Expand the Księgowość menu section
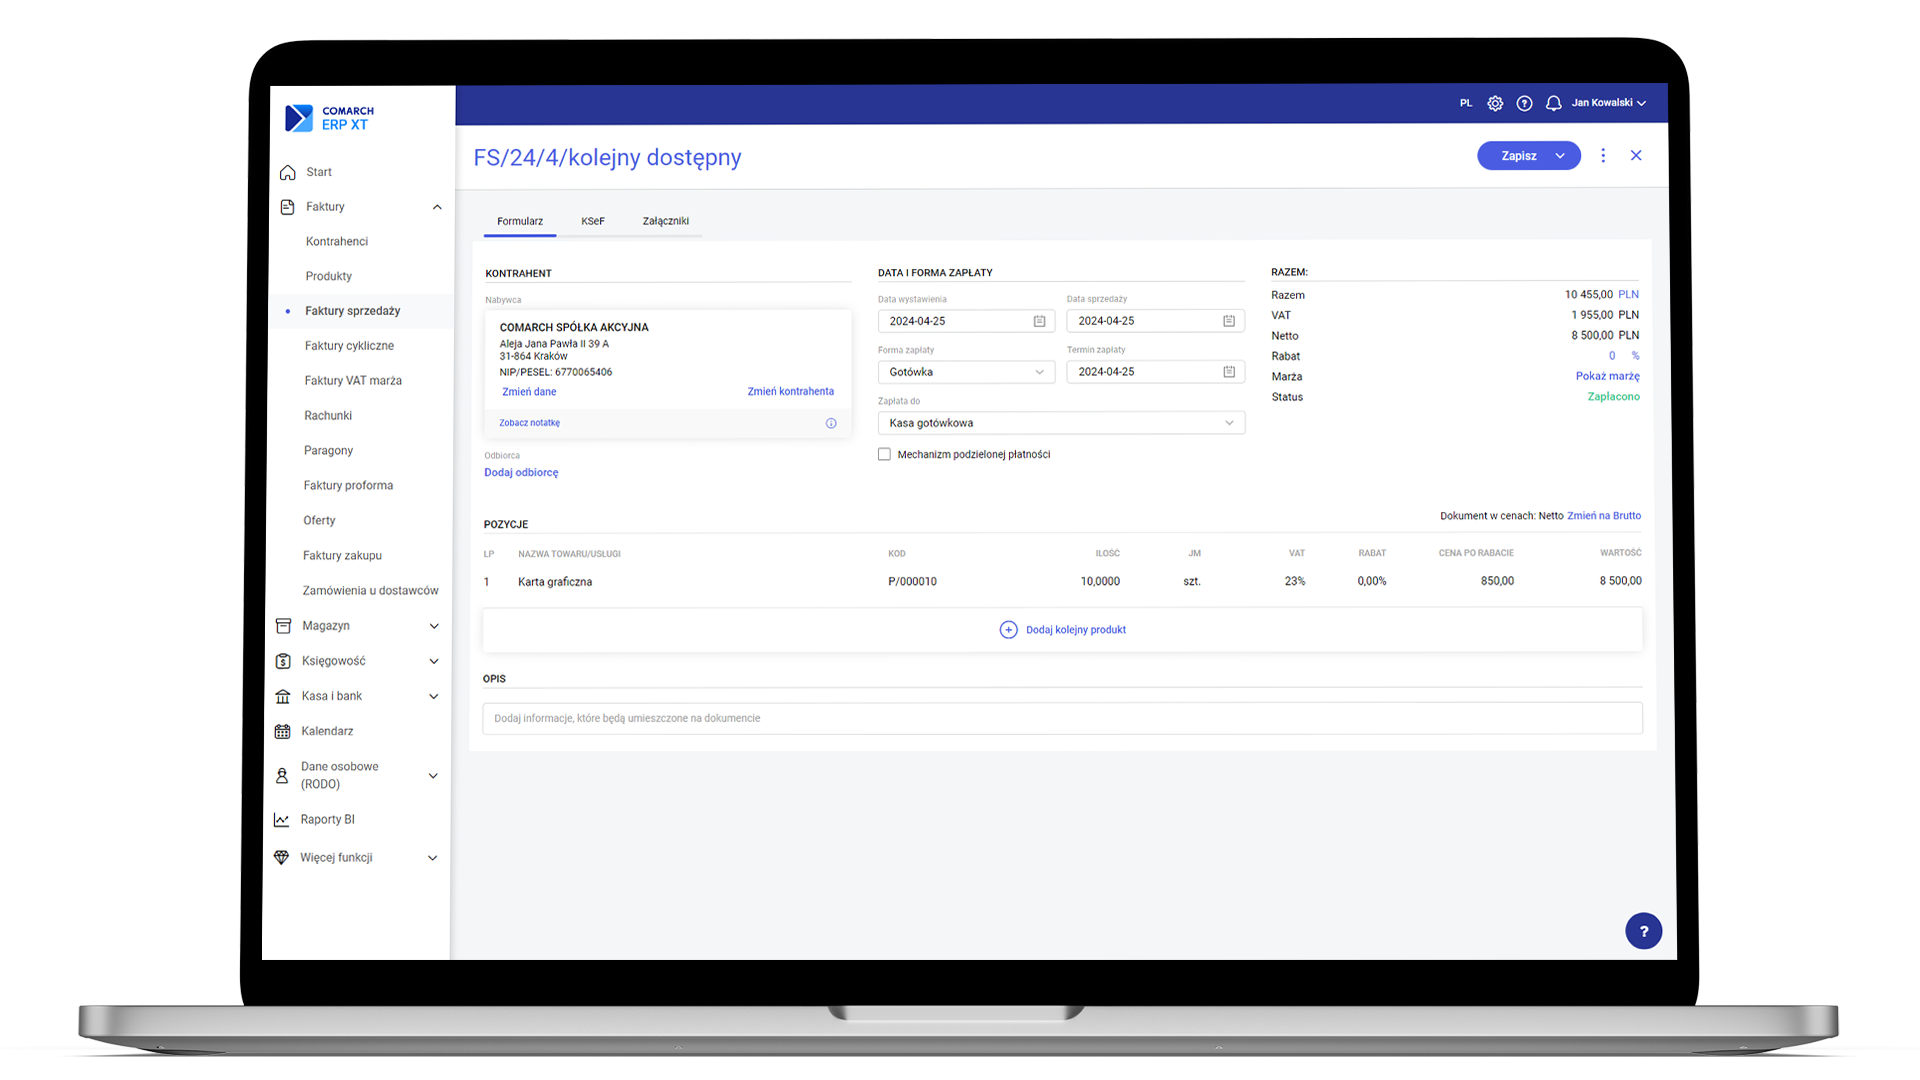This screenshot has width=1920, height=1080. click(434, 661)
